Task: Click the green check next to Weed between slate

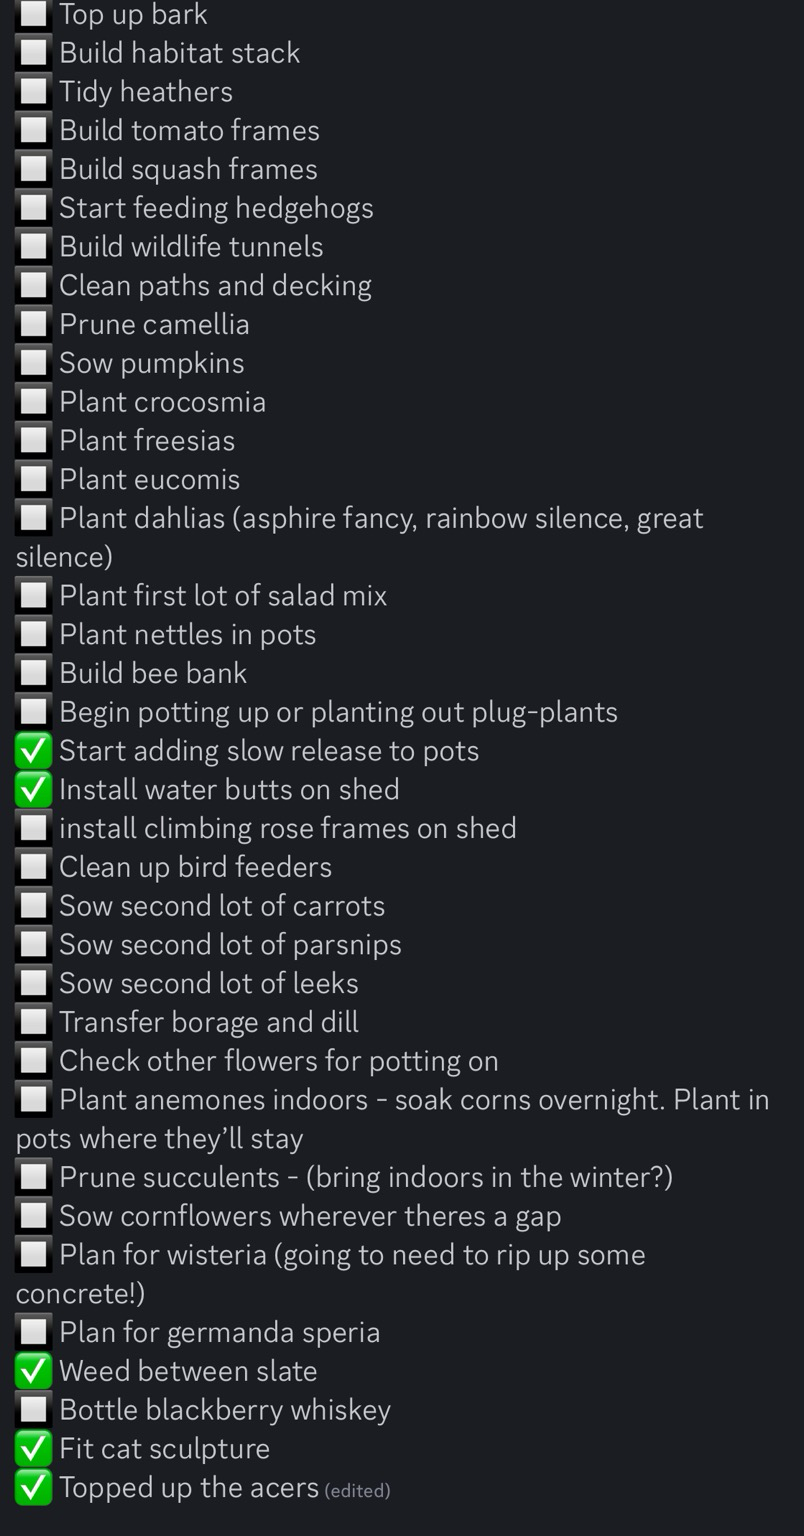Action: (34, 1371)
